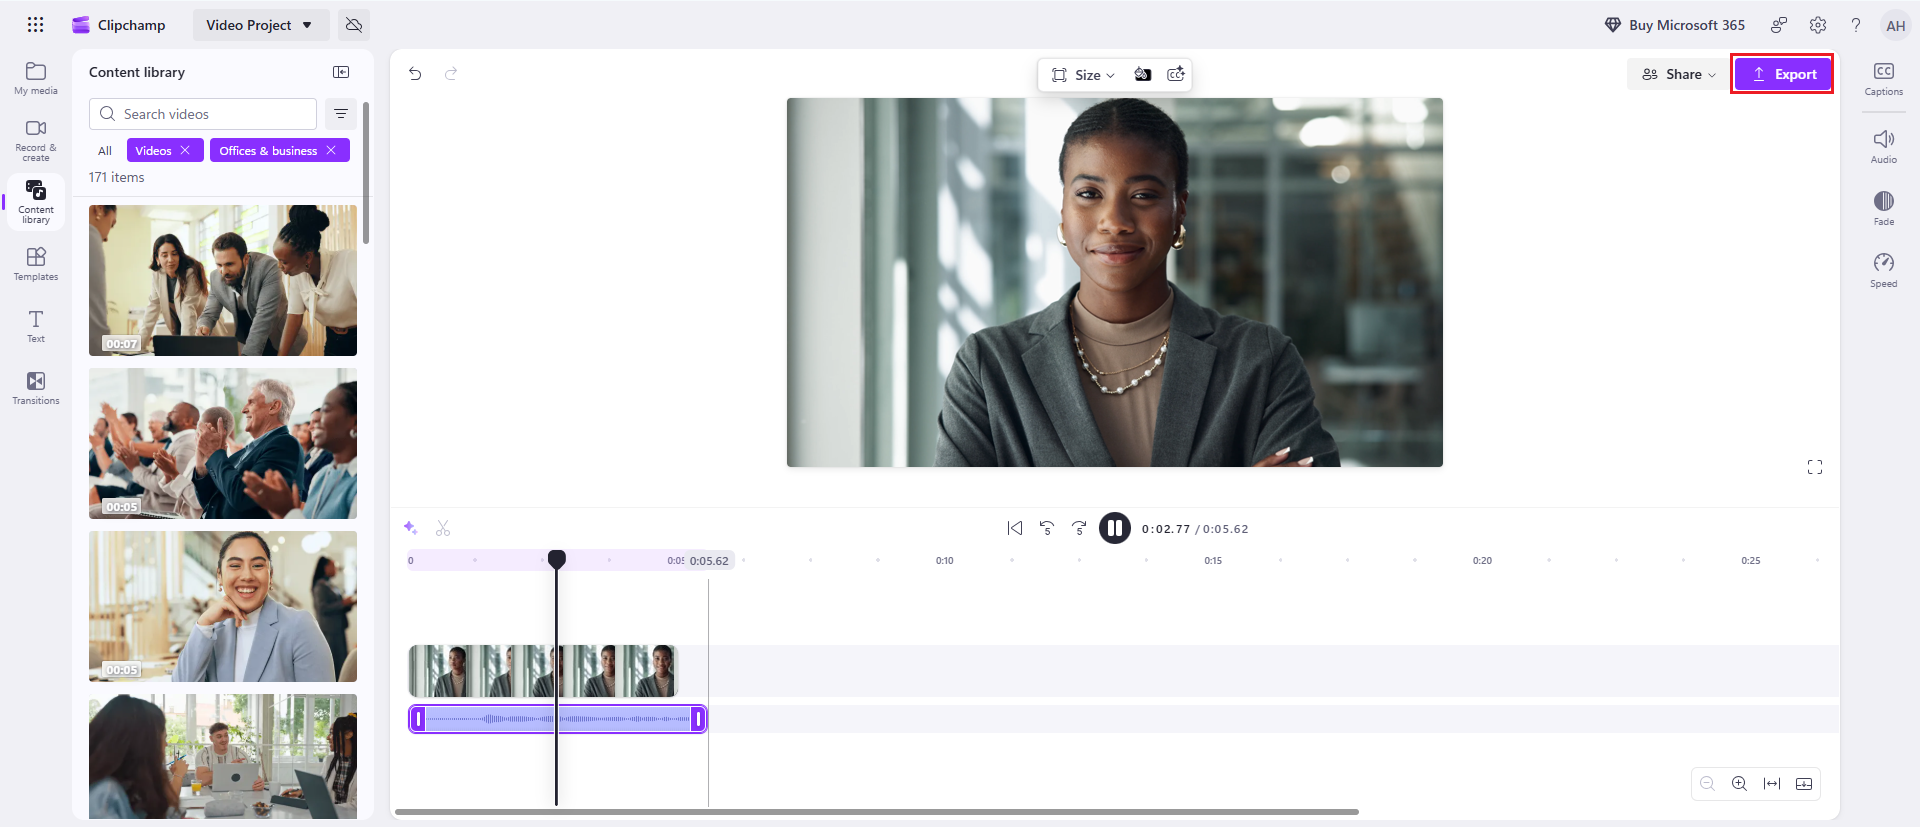Click the audio clip right trim handle
1920x827 pixels.
(x=698, y=719)
